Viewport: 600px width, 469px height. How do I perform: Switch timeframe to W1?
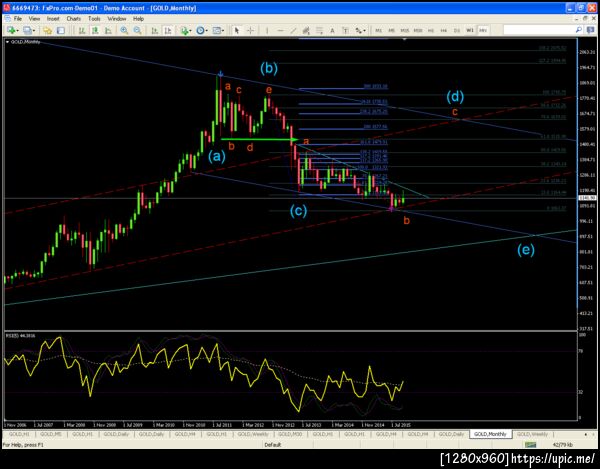(470, 30)
